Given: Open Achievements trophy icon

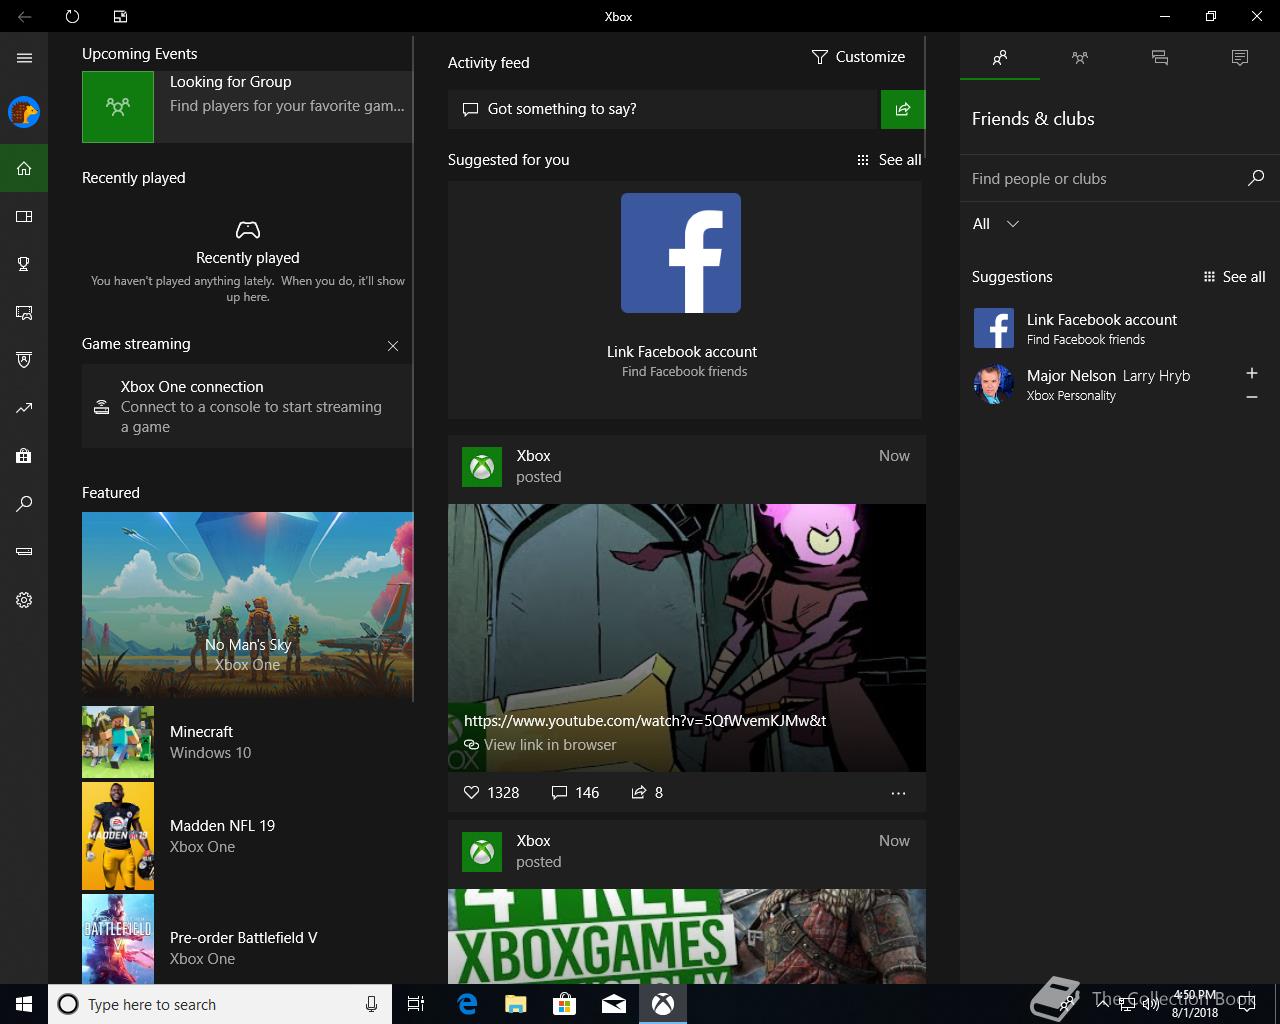Looking at the screenshot, I should [24, 264].
